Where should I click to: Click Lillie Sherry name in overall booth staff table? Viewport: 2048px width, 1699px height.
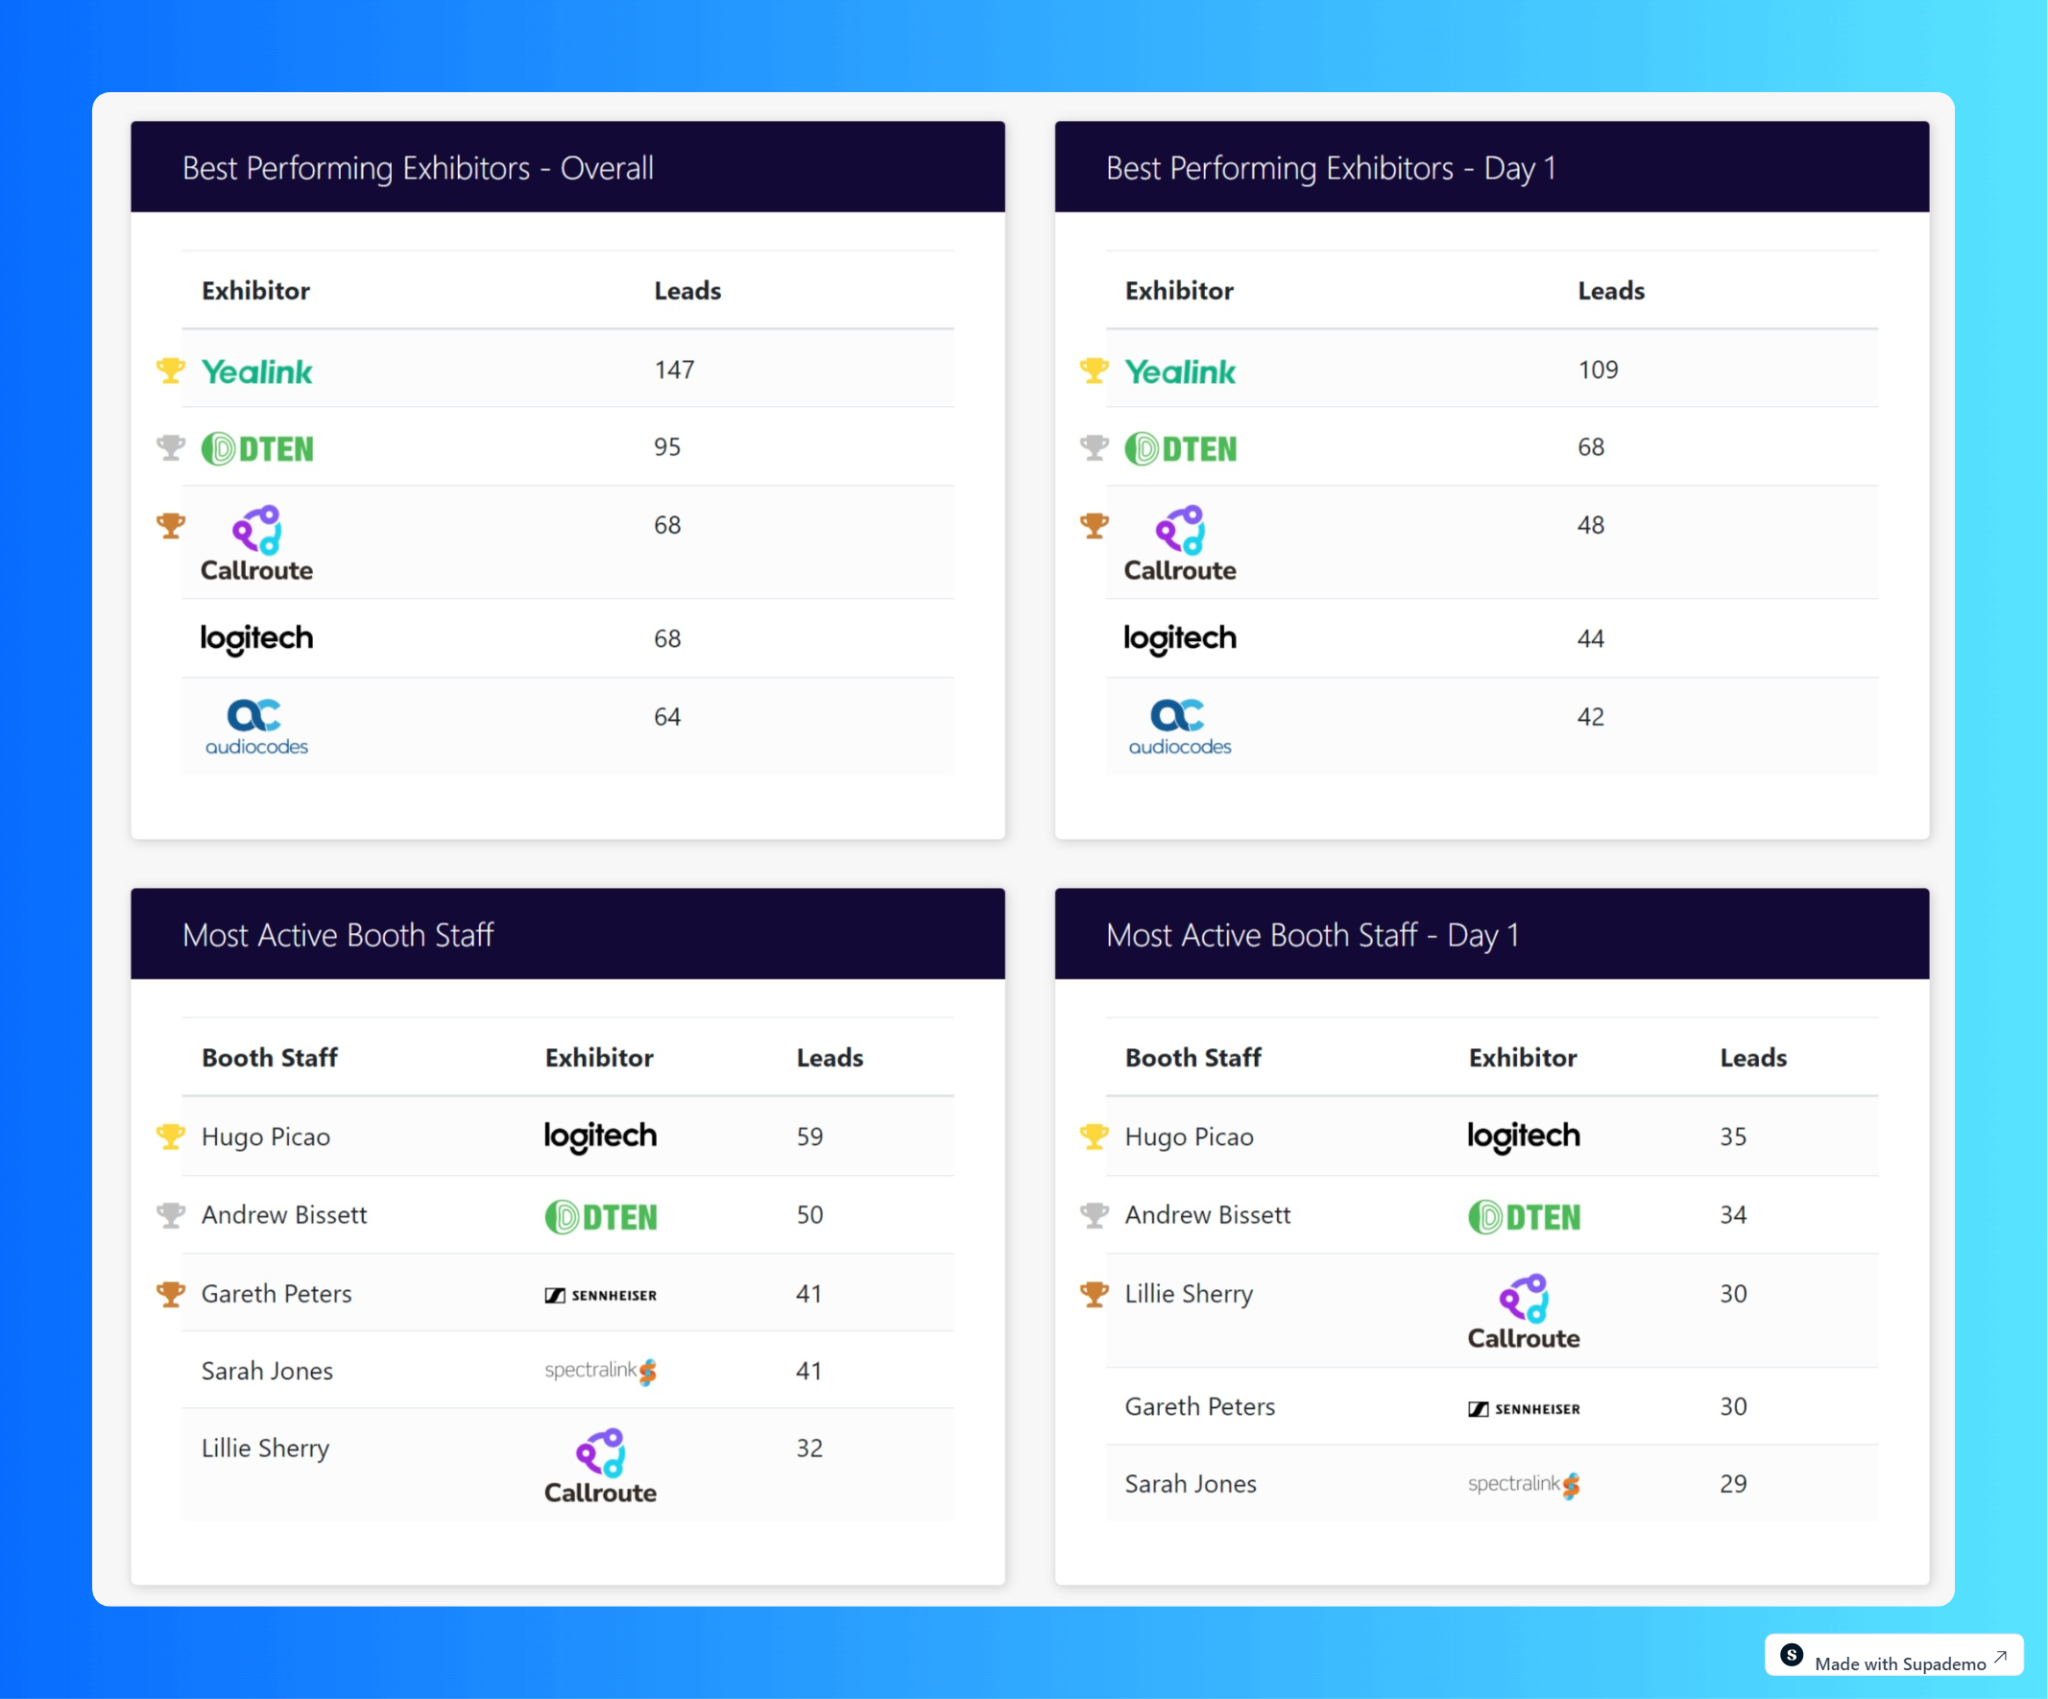(x=265, y=1449)
